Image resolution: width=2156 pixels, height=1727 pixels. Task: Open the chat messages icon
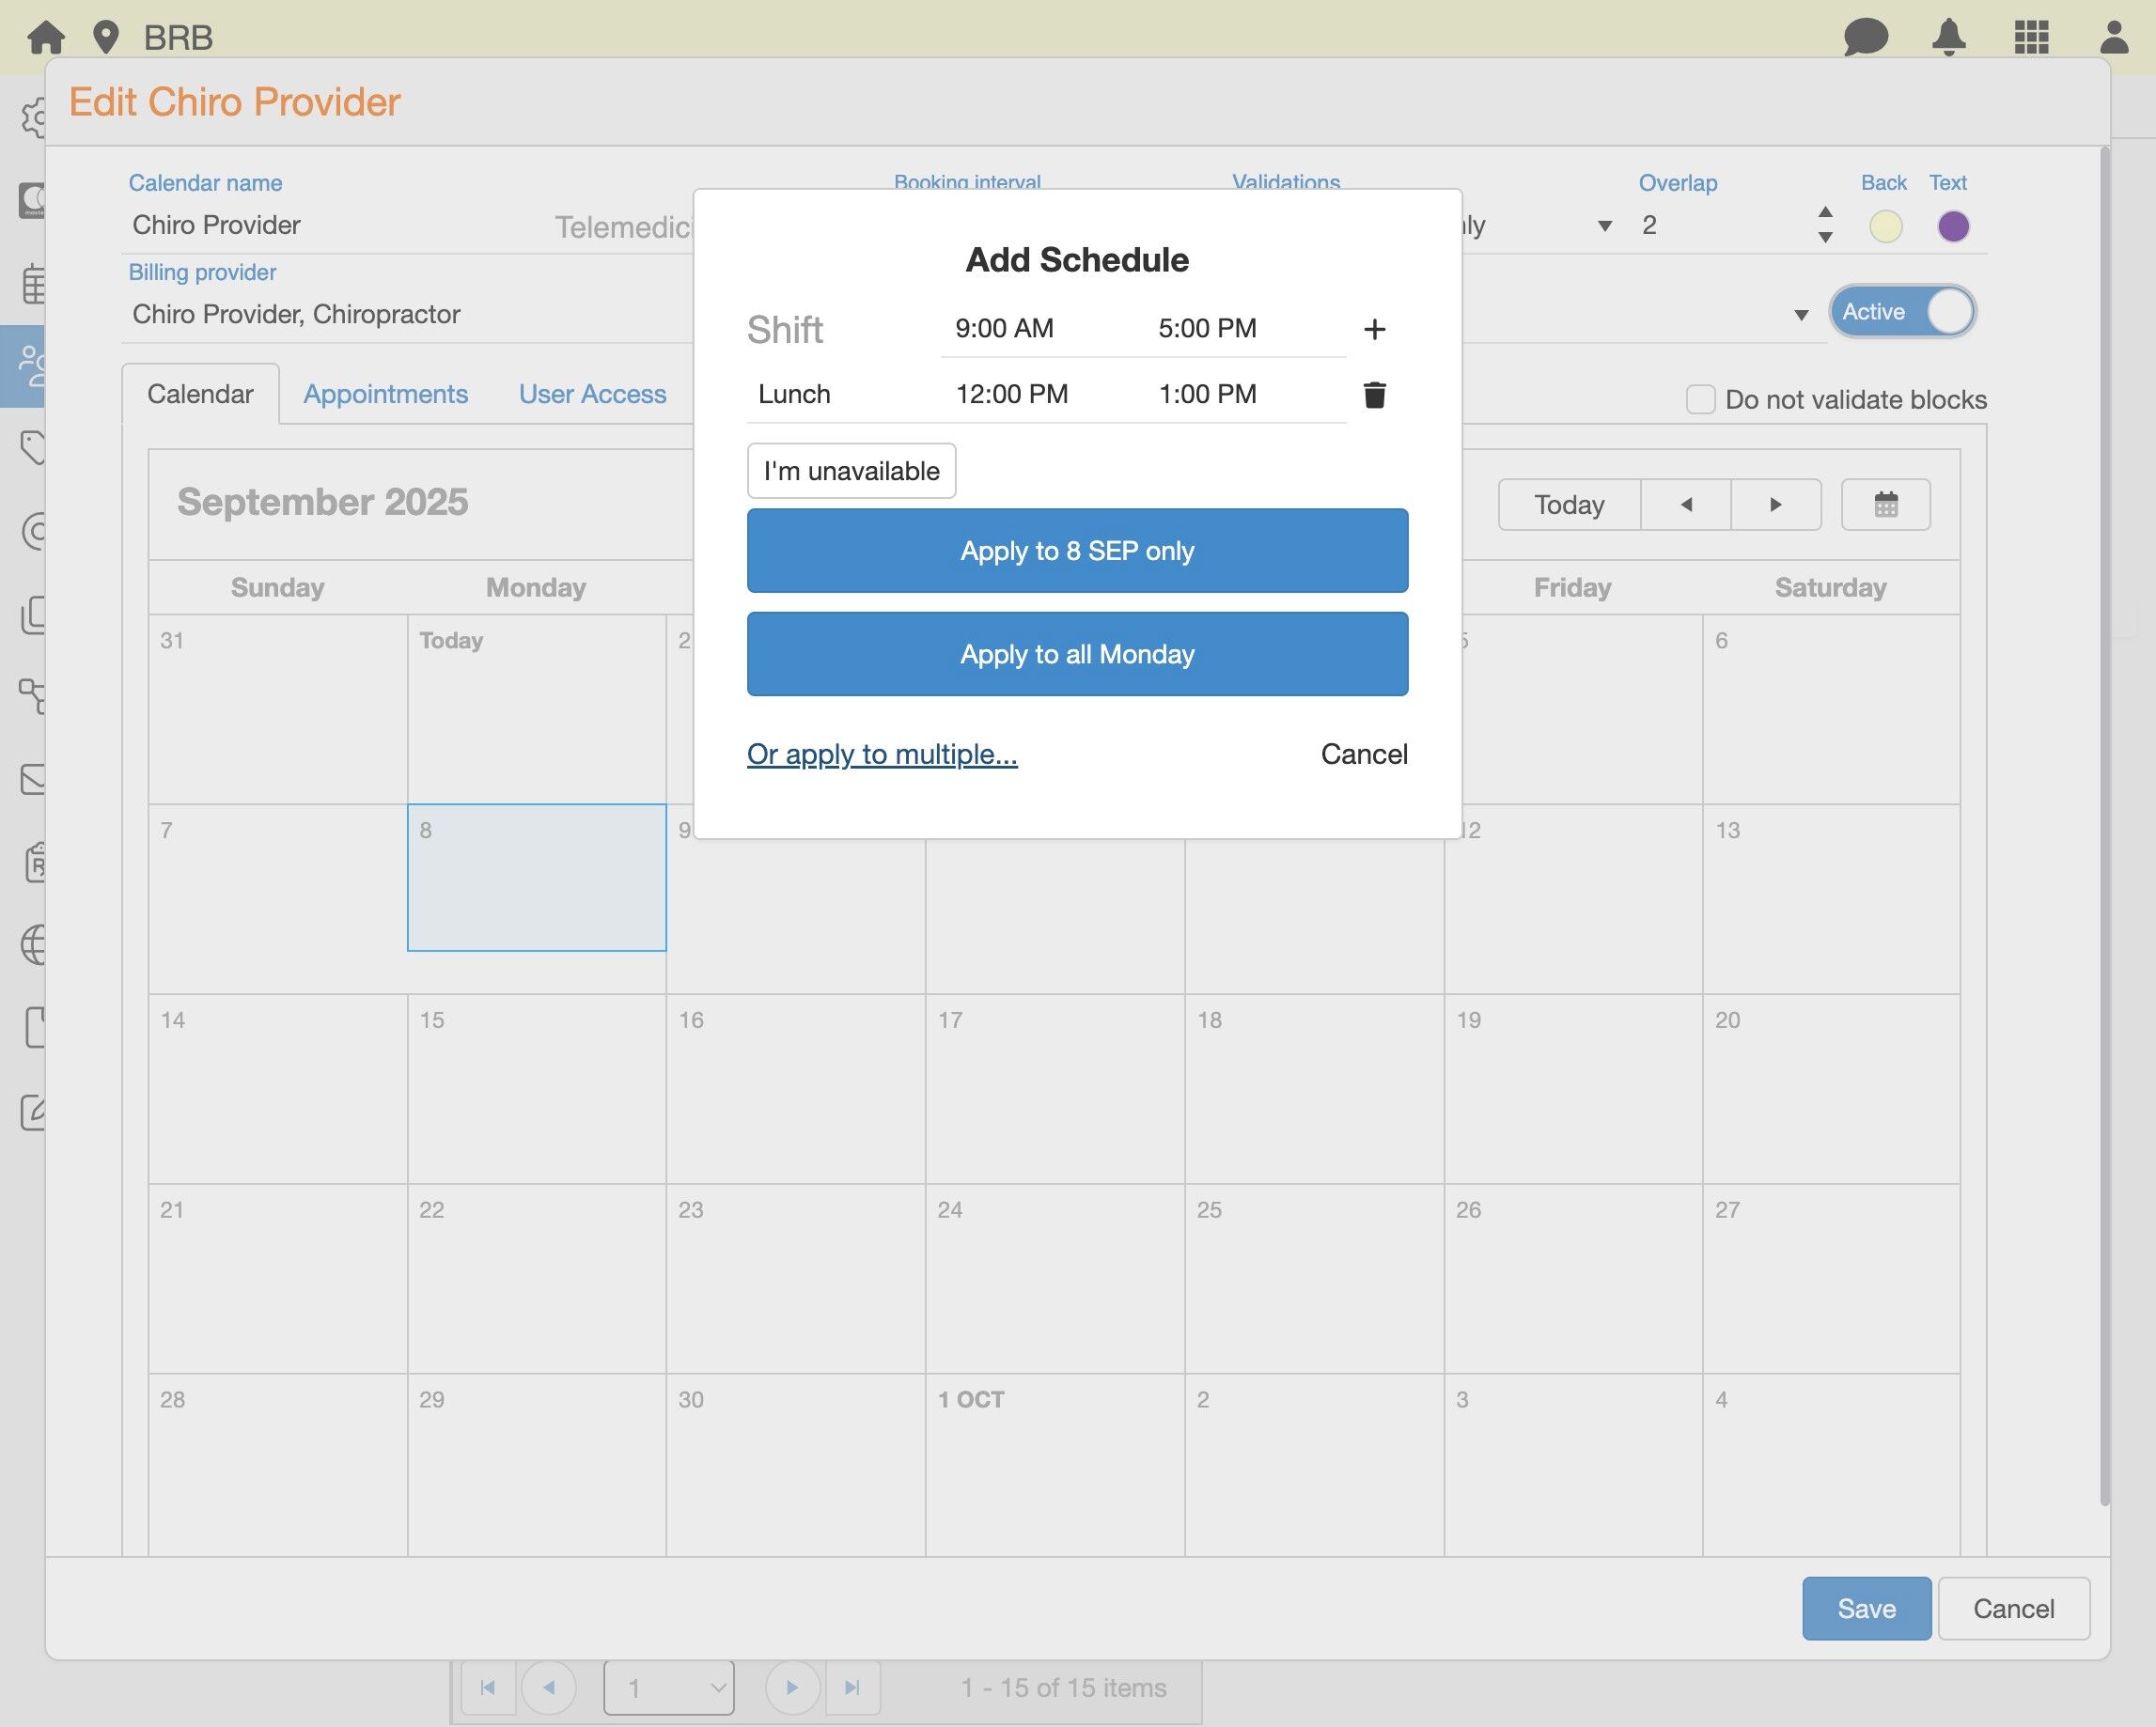(1865, 37)
